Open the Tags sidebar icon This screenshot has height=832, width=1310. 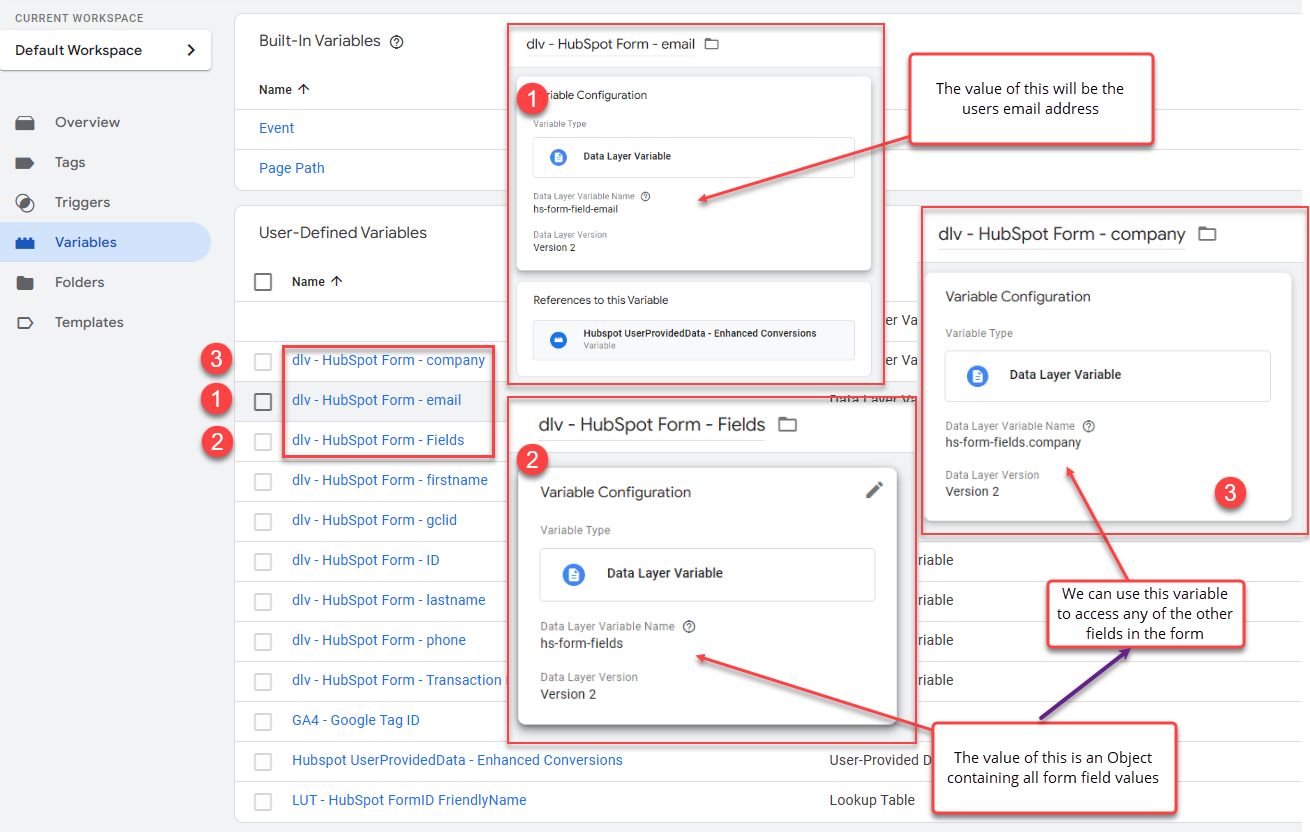tap(25, 163)
